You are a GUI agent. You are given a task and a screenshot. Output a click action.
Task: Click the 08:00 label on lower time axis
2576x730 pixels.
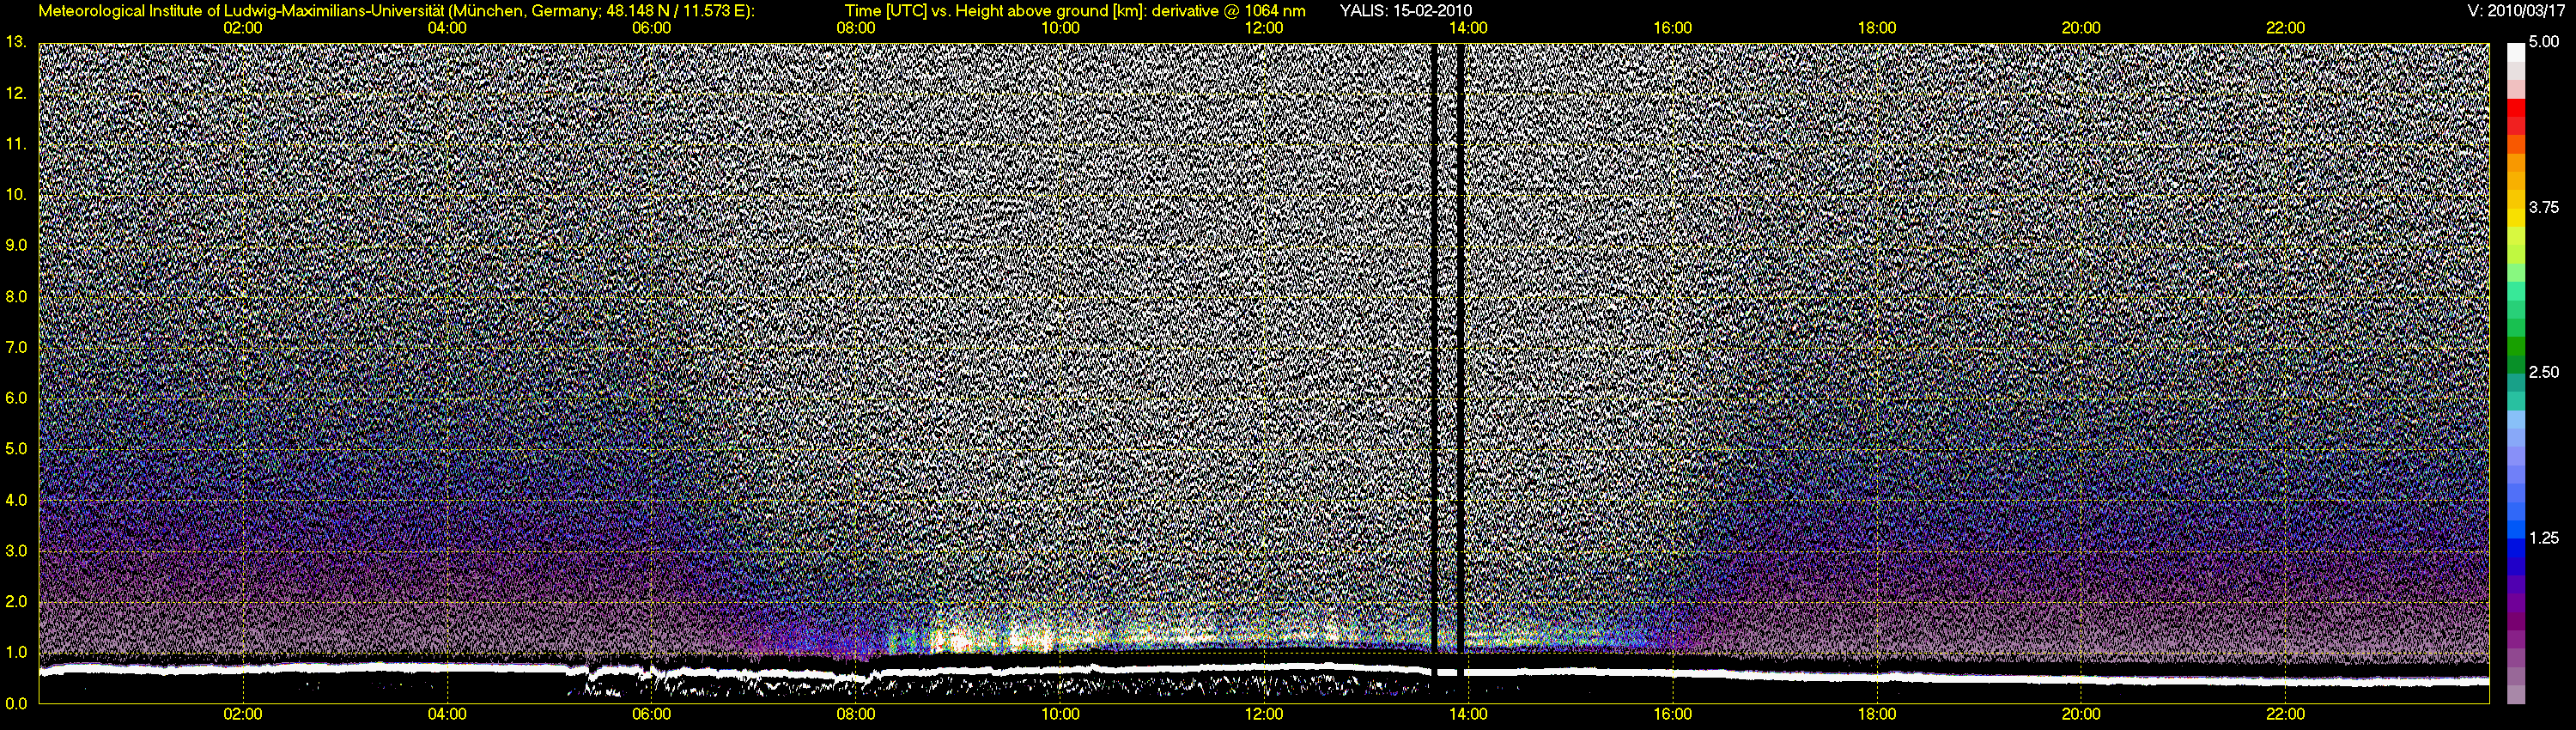pos(856,714)
